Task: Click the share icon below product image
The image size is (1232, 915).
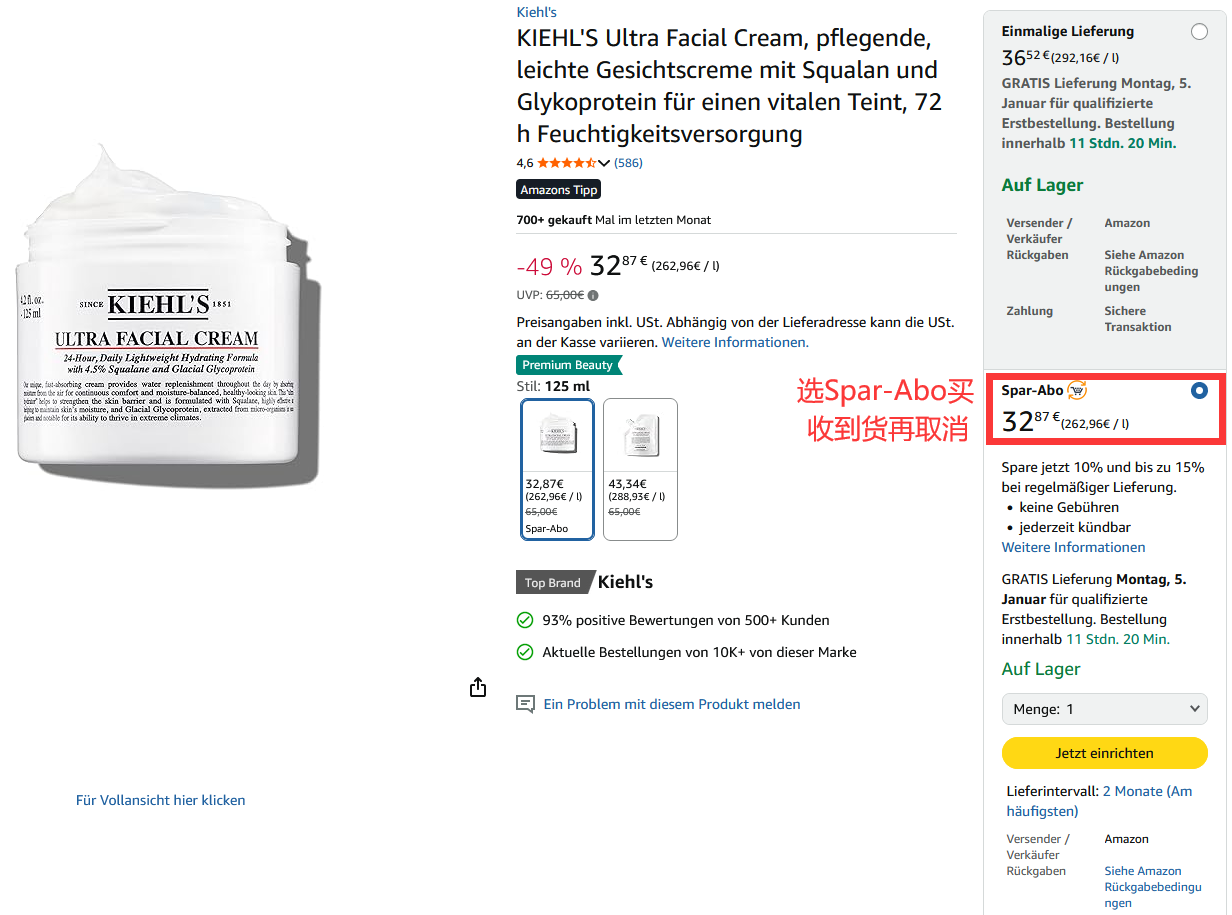Action: pyautogui.click(x=478, y=687)
